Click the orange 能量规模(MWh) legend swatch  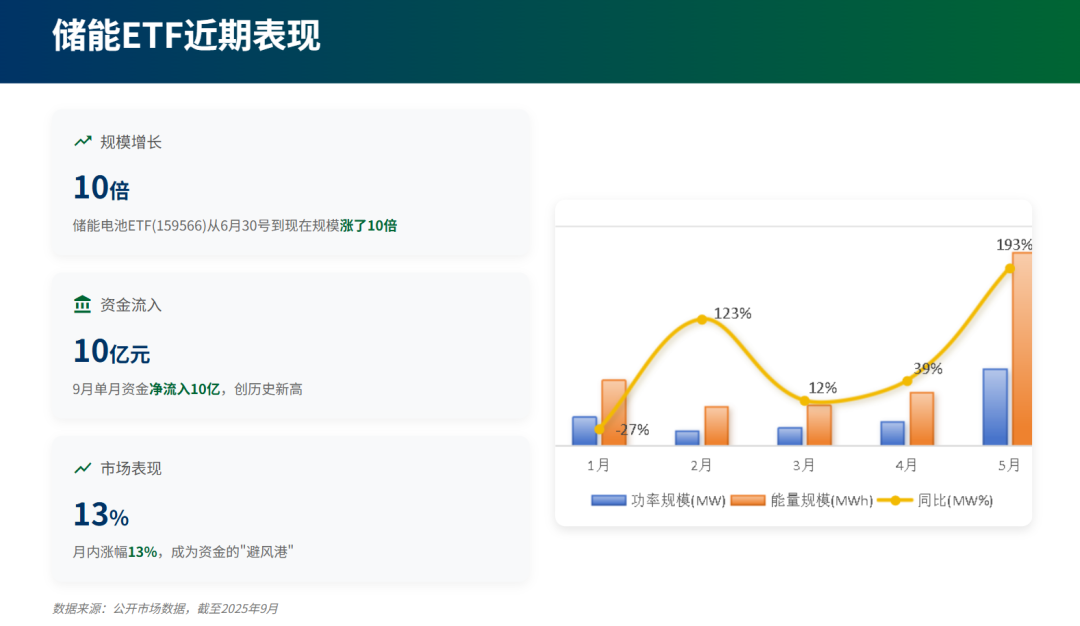[x=747, y=500]
